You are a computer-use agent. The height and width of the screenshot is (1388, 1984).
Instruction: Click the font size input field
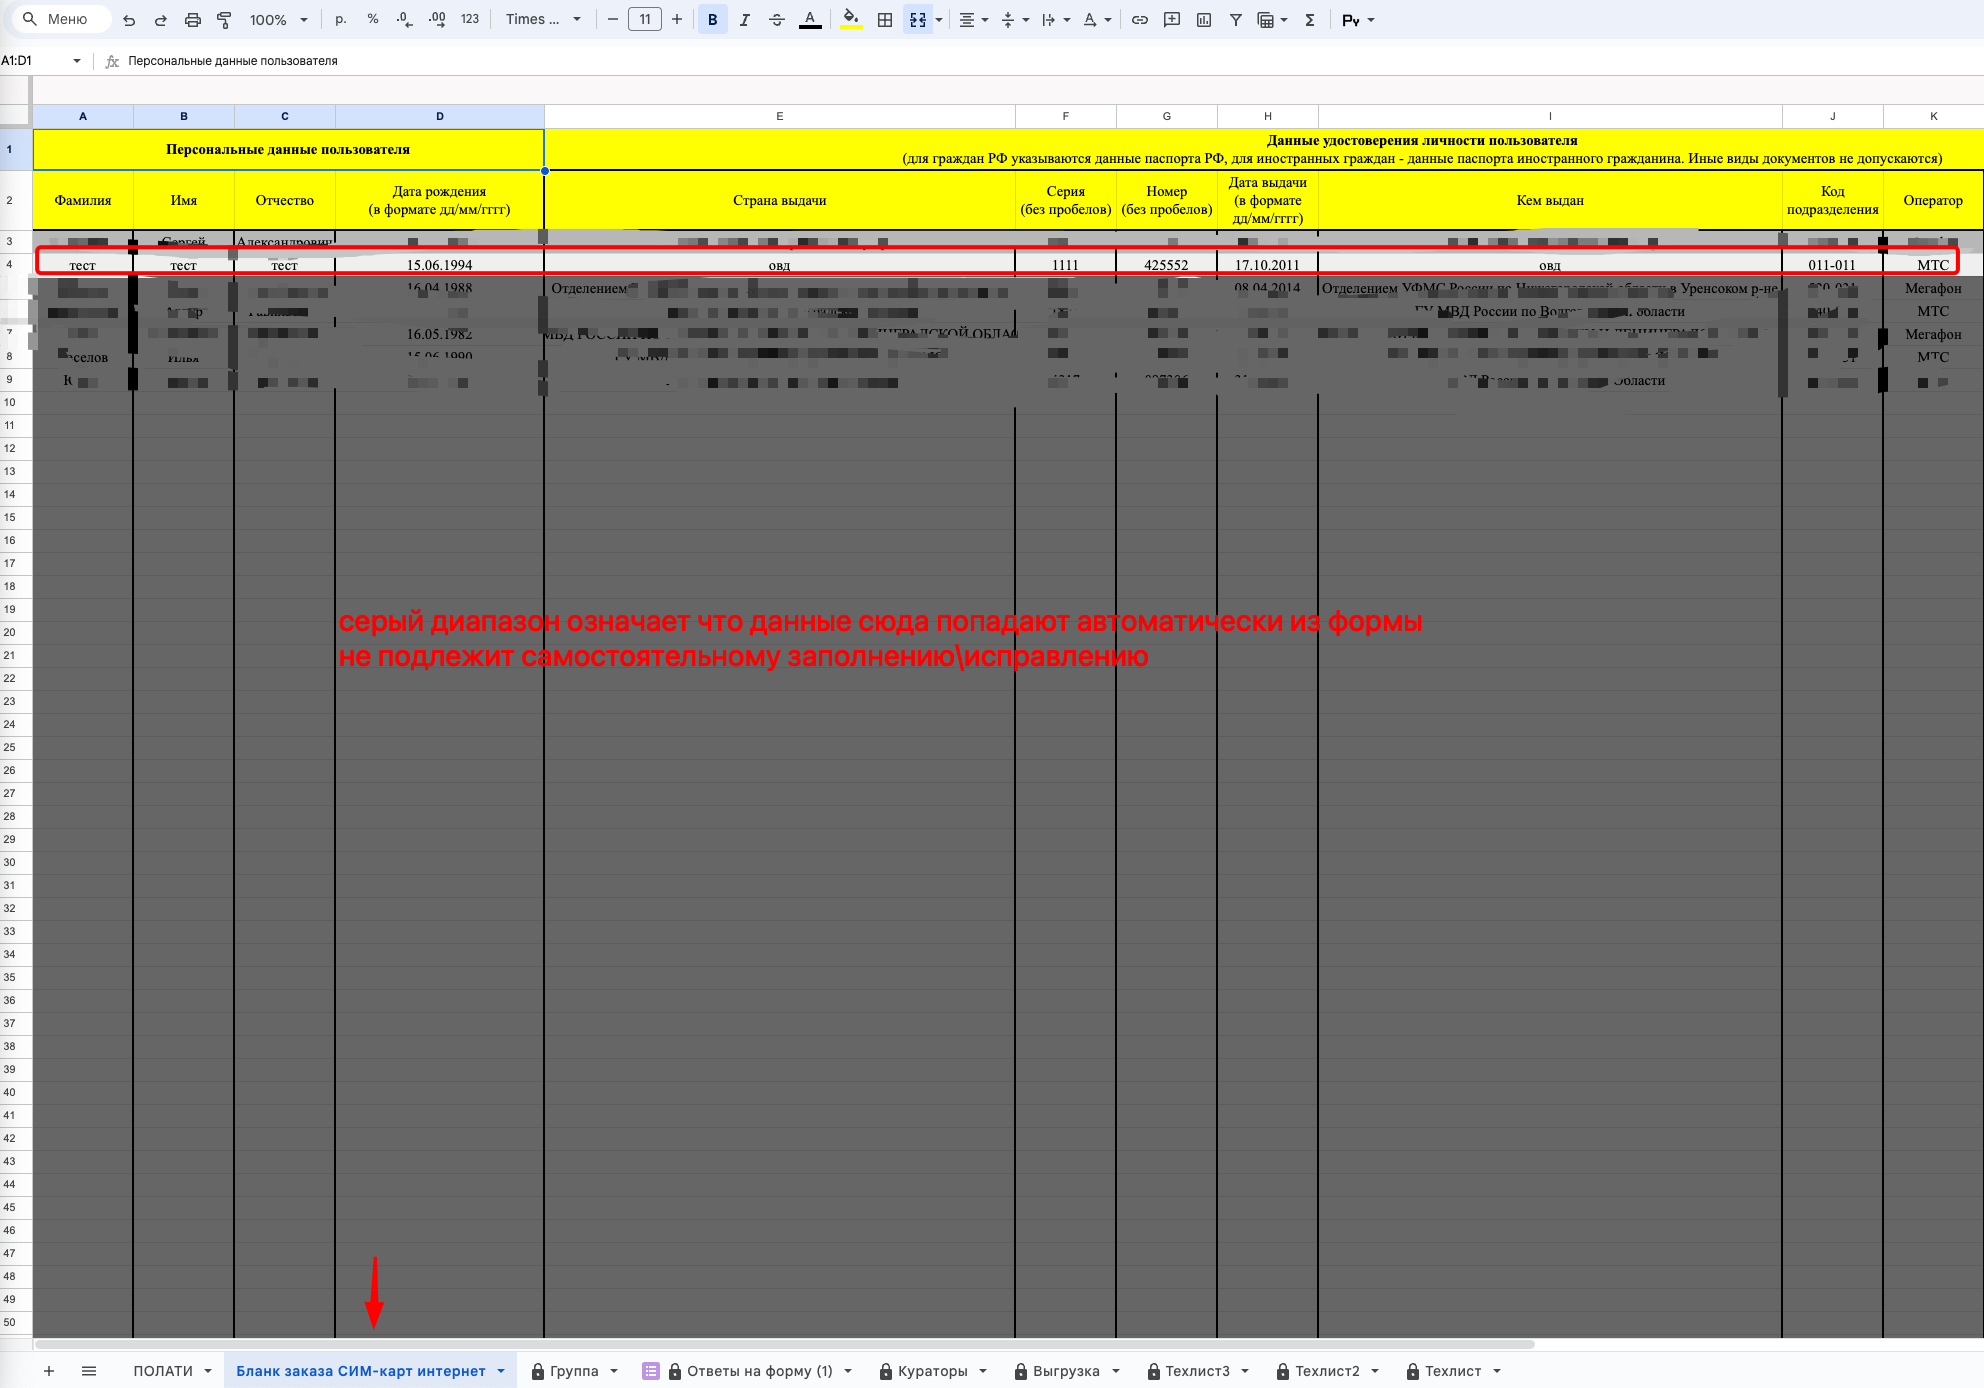pyautogui.click(x=645, y=20)
